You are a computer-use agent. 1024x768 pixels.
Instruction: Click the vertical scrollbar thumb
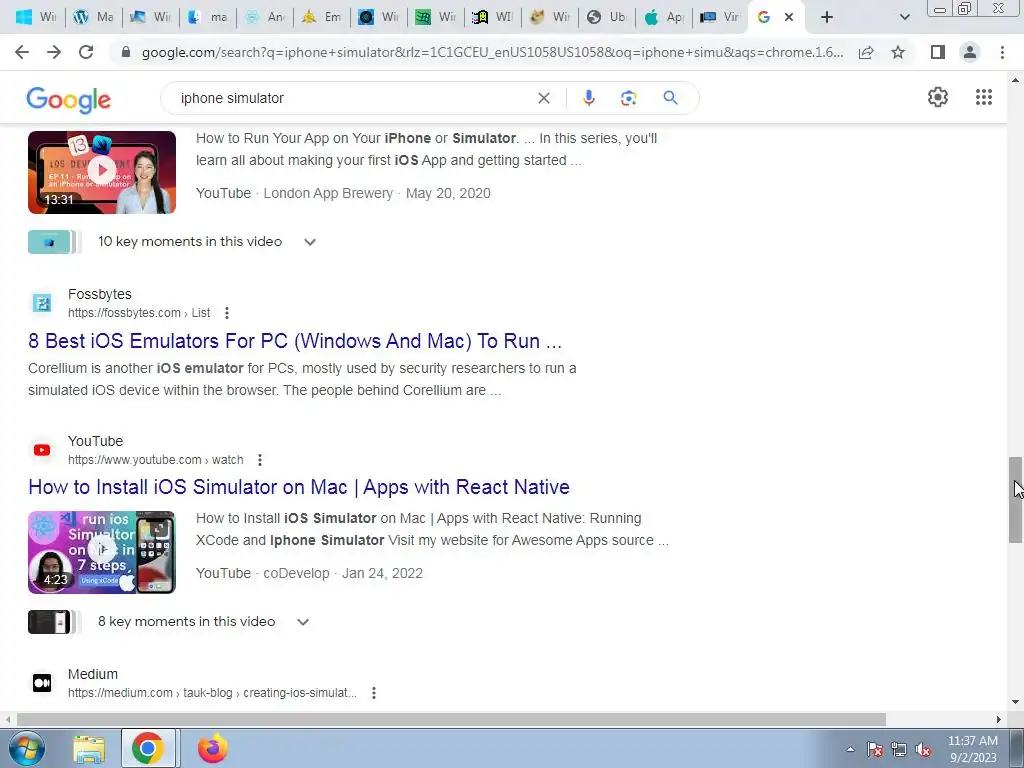tap(1015, 500)
